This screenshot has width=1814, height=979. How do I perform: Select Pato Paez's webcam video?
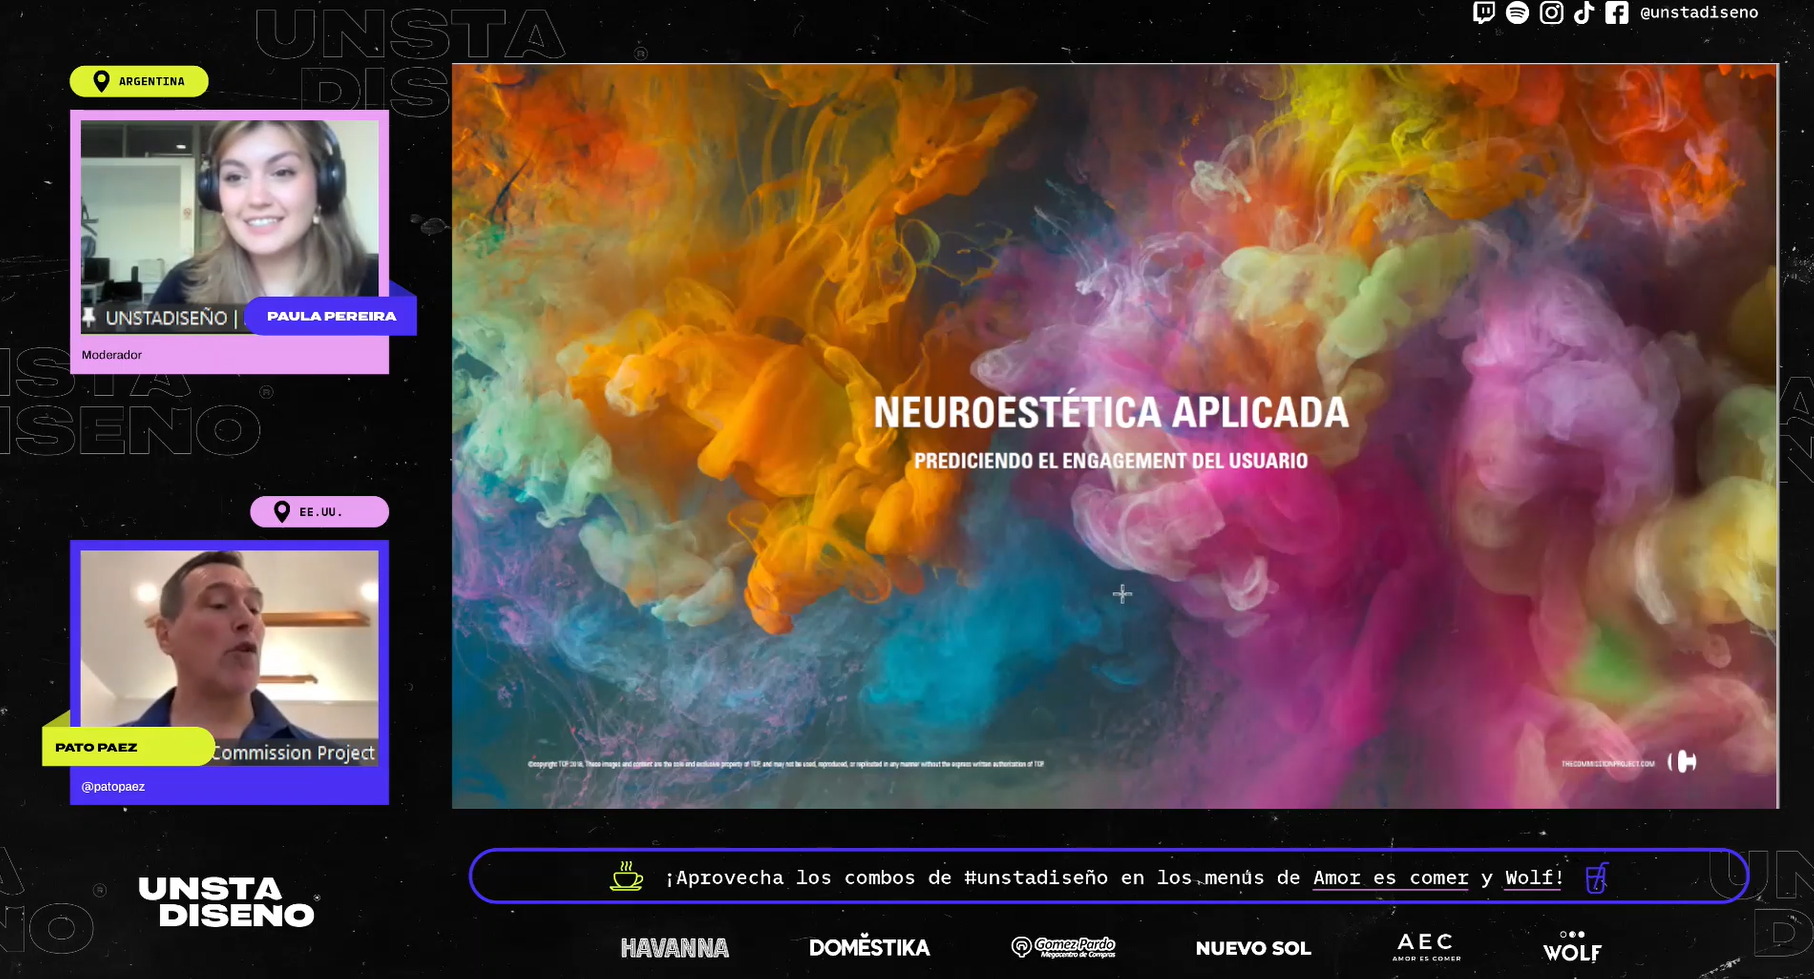point(230,657)
